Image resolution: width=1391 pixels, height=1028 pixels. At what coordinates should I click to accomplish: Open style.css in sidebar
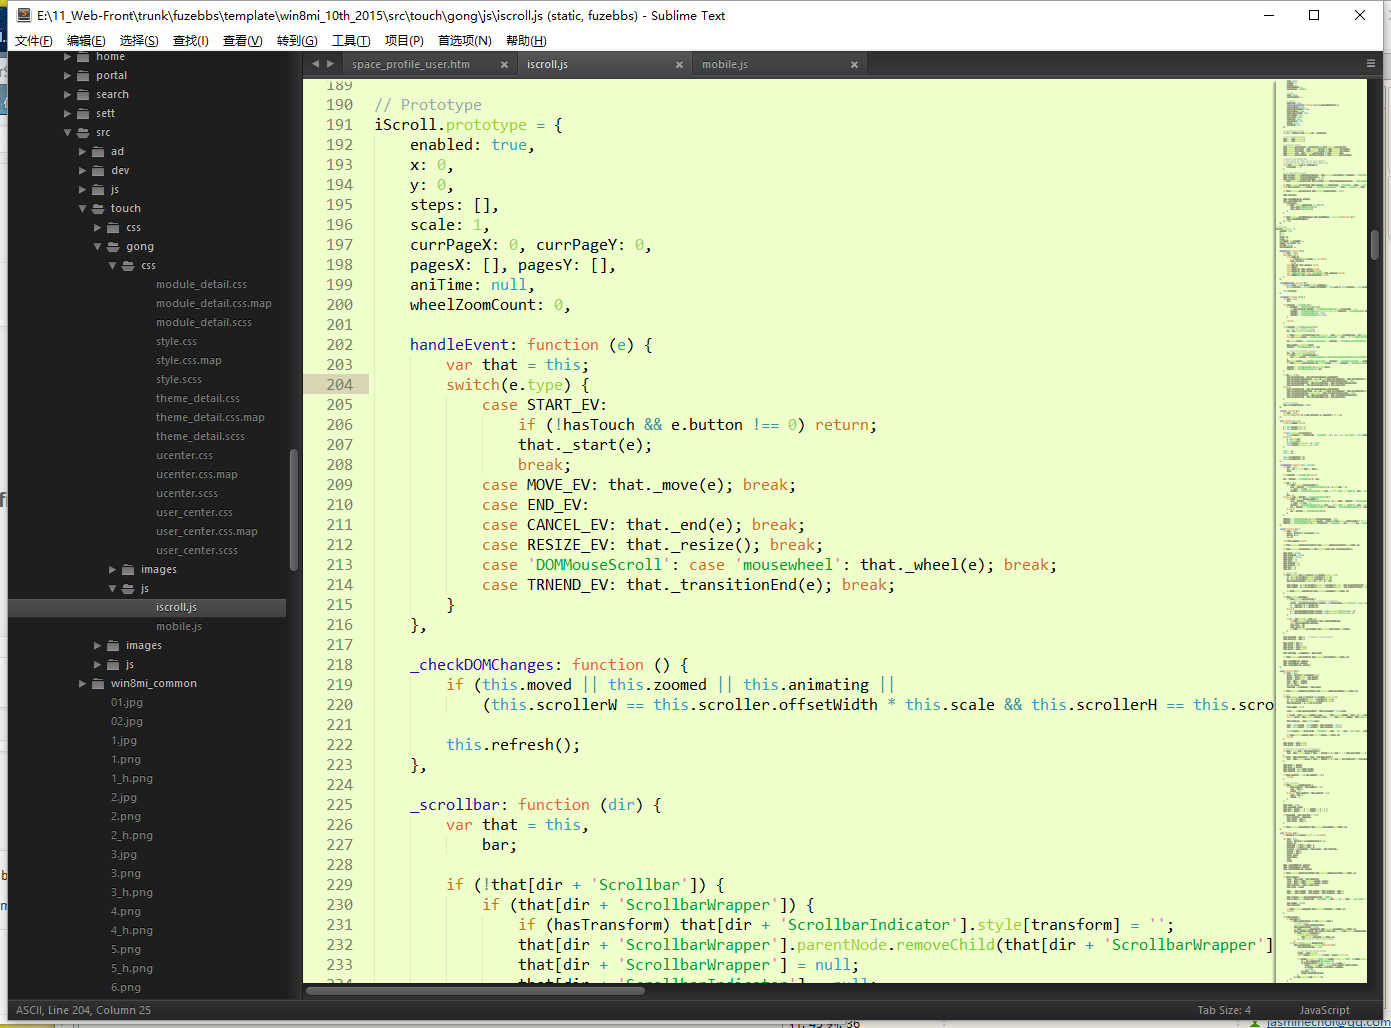click(176, 341)
